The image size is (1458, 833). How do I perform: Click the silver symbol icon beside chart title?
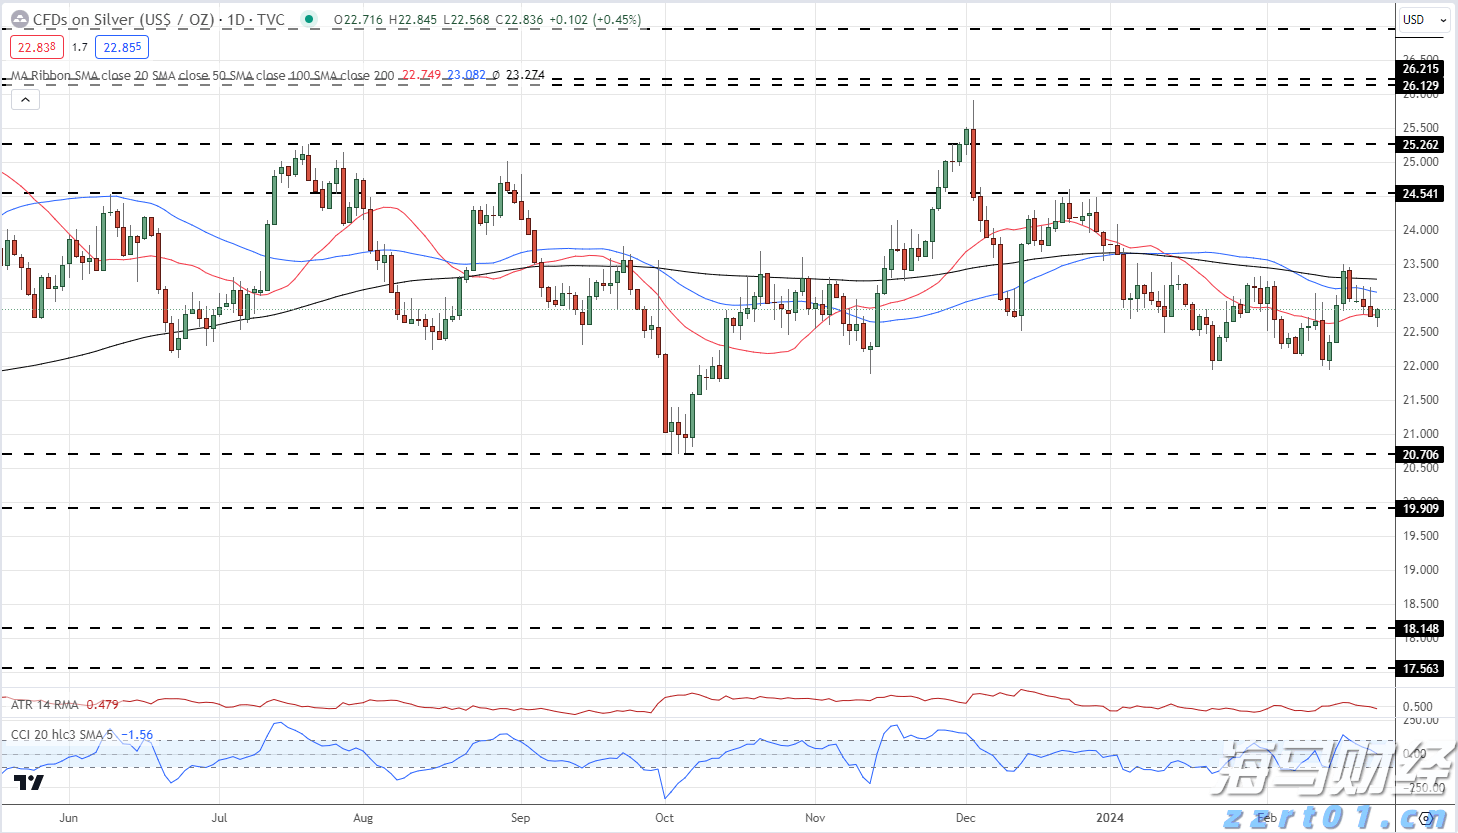click(x=19, y=19)
